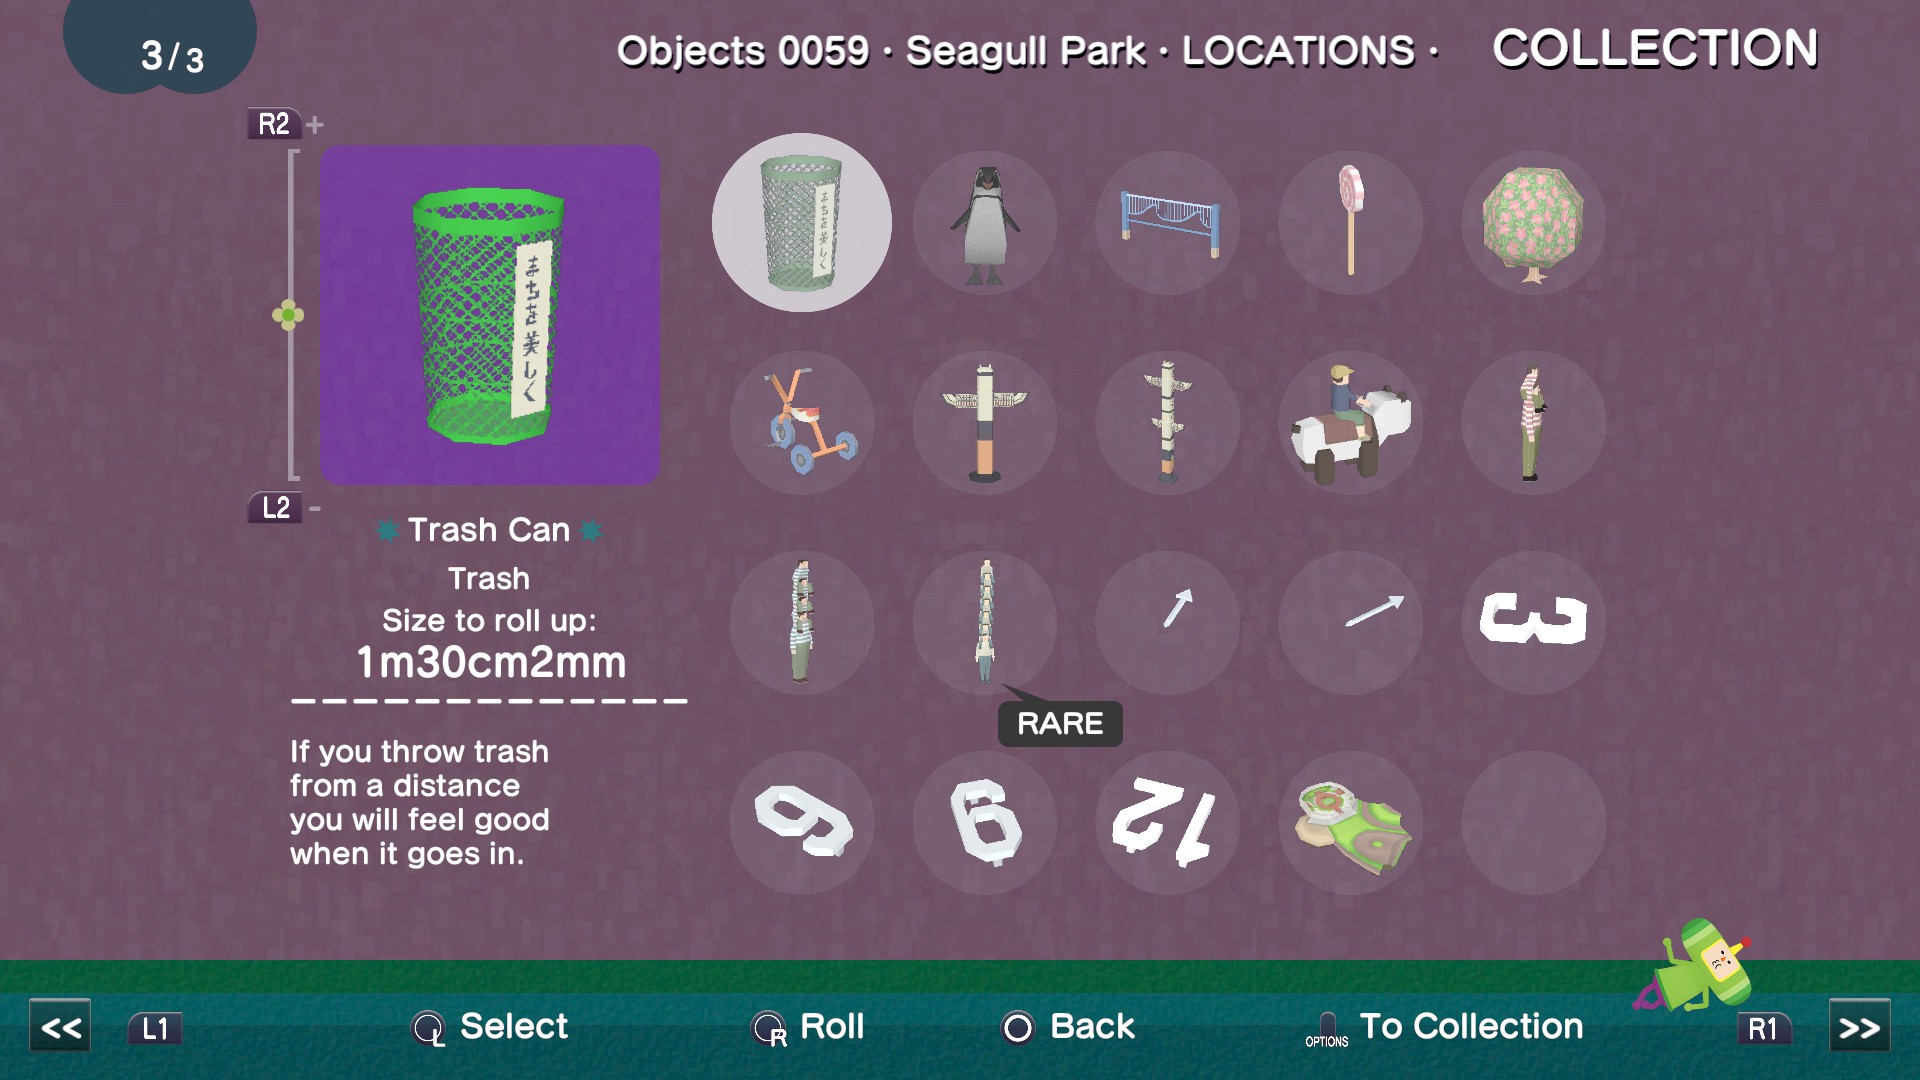Select the winged totem pole object
This screenshot has width=1920, height=1080.
(x=985, y=423)
